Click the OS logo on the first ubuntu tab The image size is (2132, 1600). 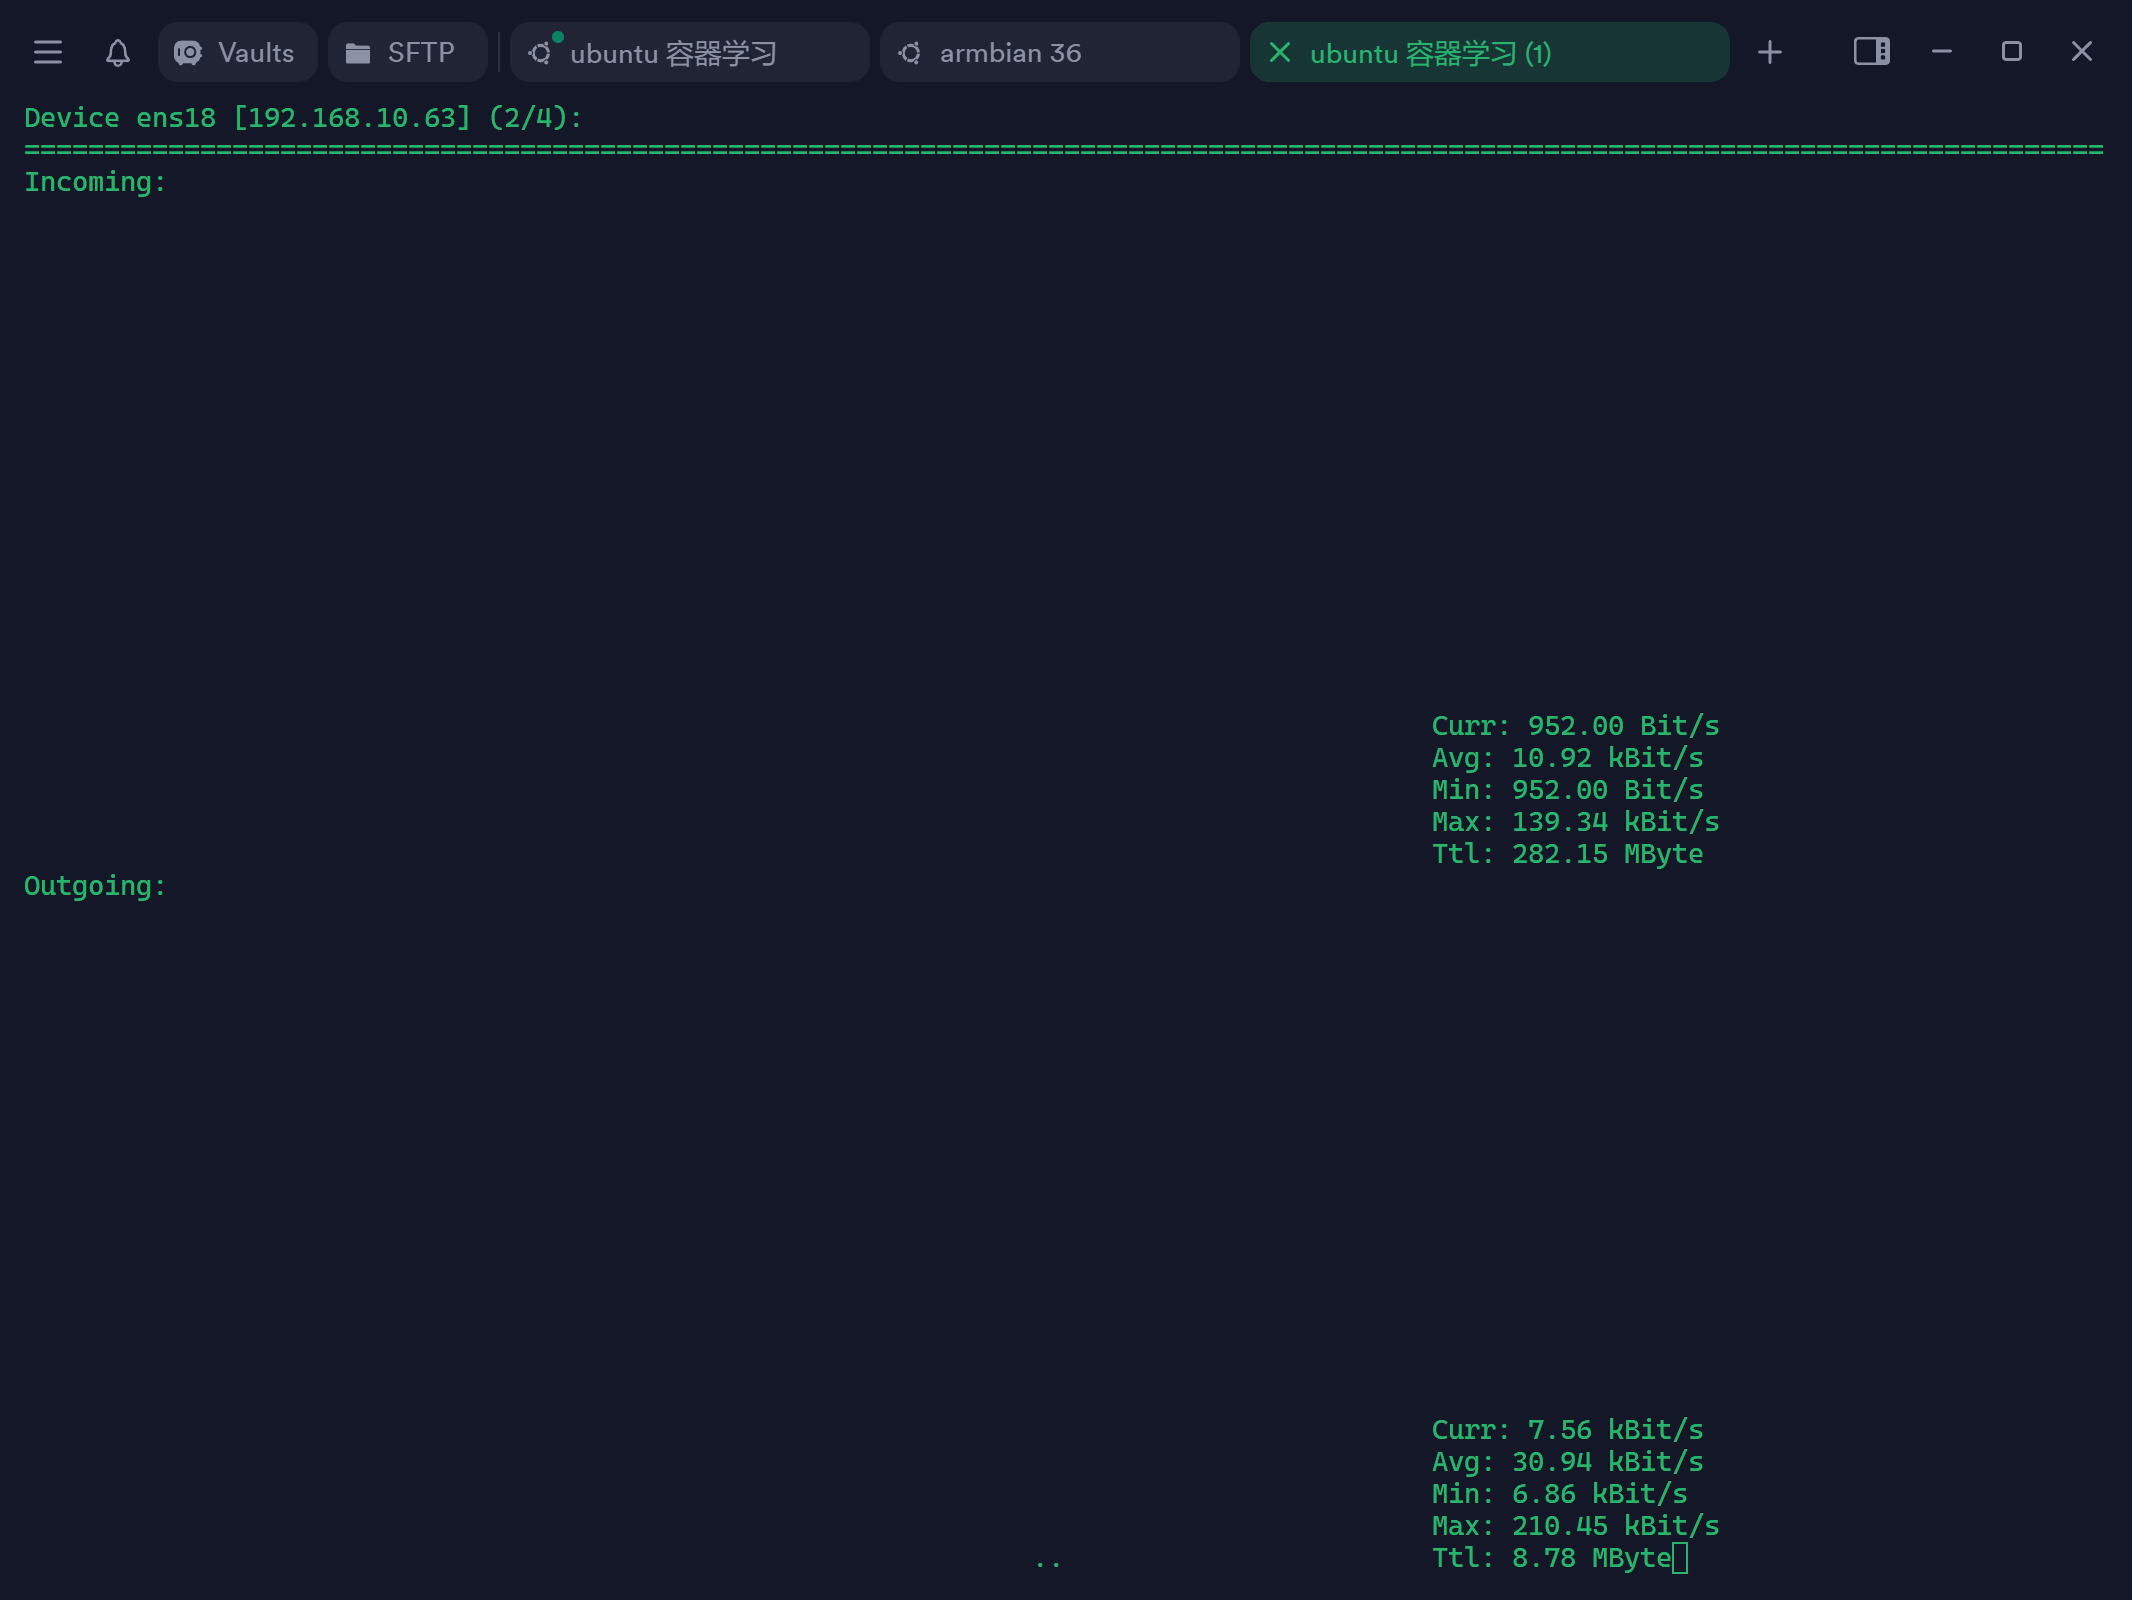point(540,52)
